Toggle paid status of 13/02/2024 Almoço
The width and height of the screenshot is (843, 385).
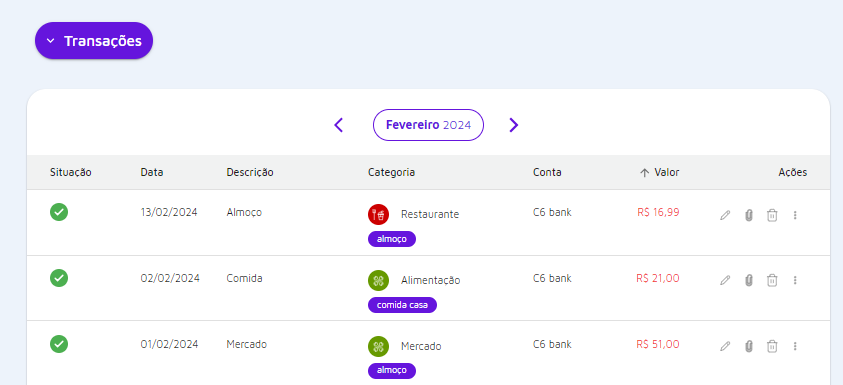click(x=59, y=212)
